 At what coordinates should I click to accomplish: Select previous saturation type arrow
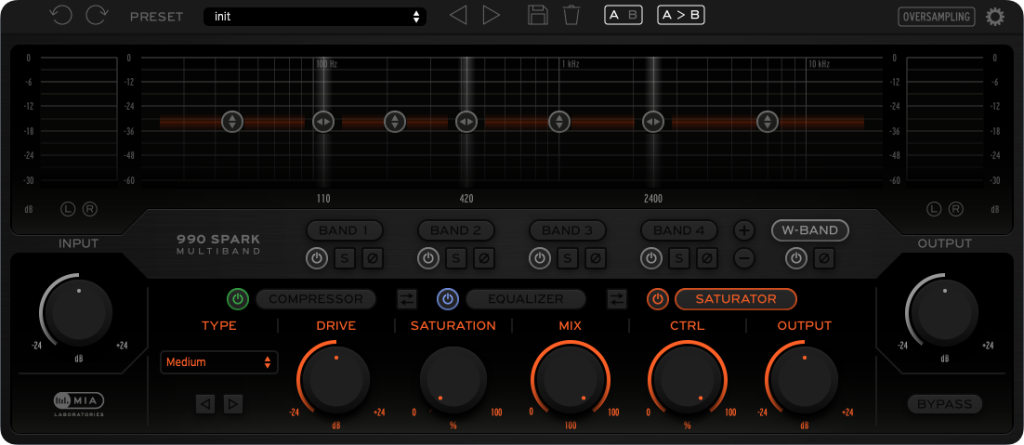(206, 404)
